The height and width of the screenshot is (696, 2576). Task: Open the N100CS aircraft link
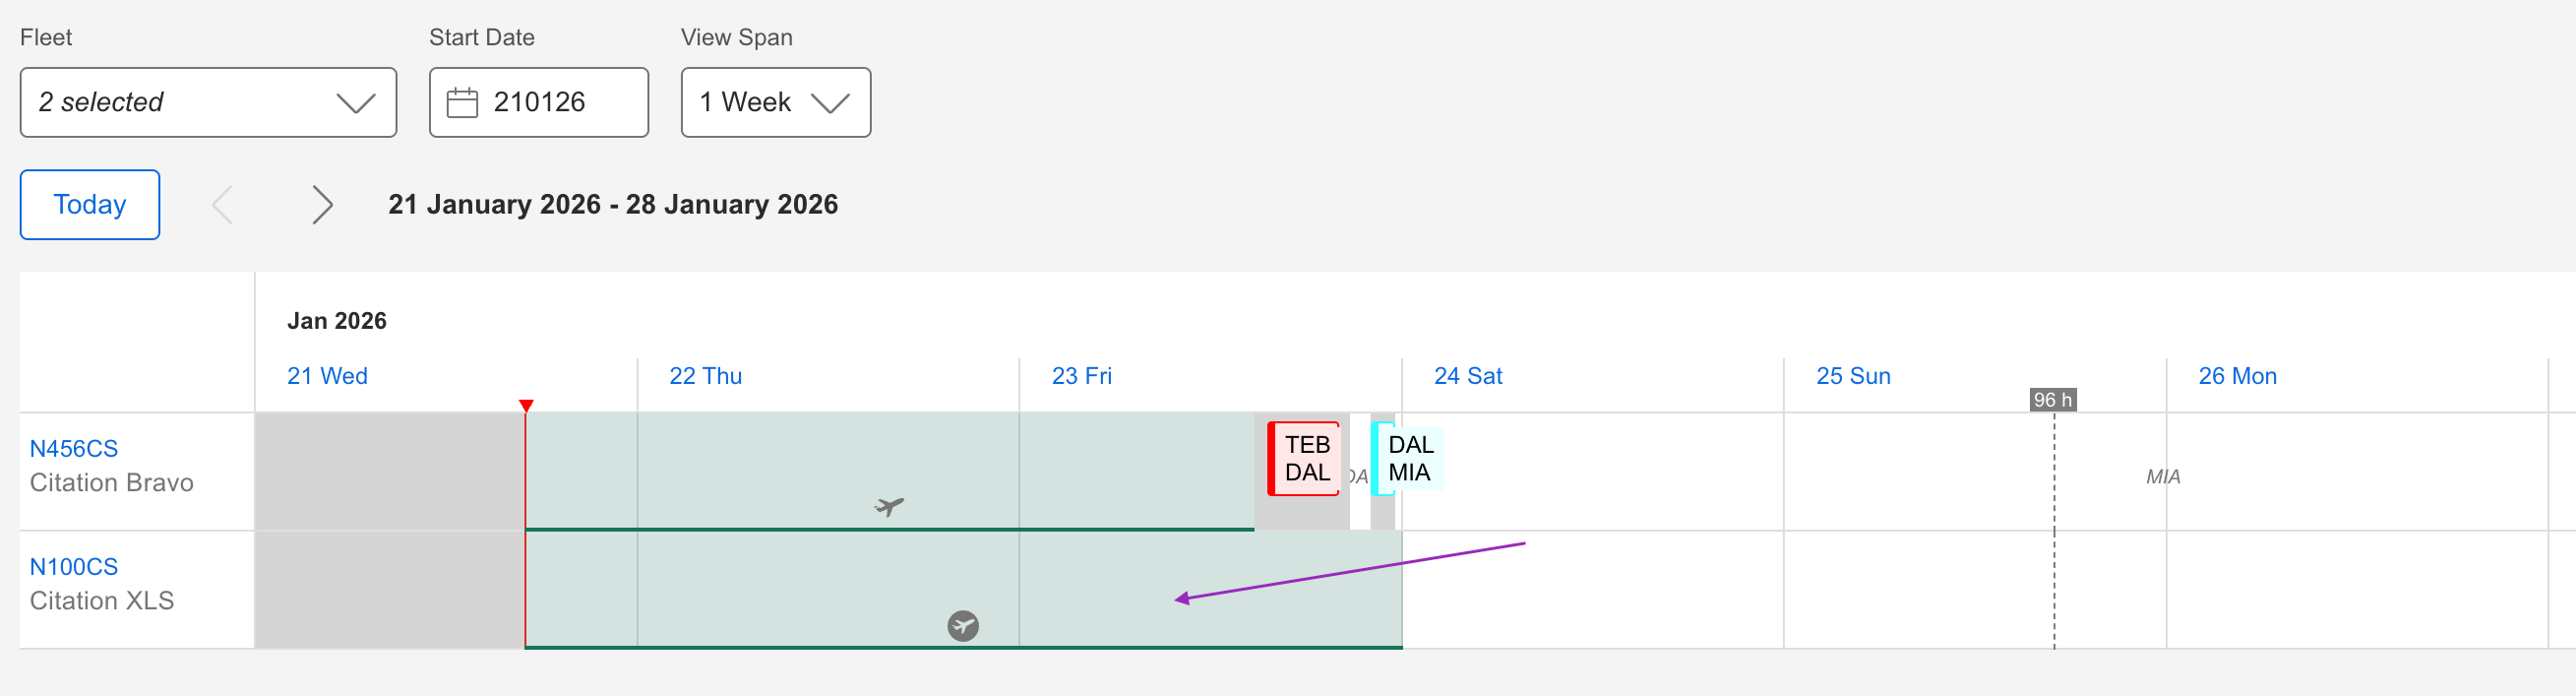tap(72, 566)
